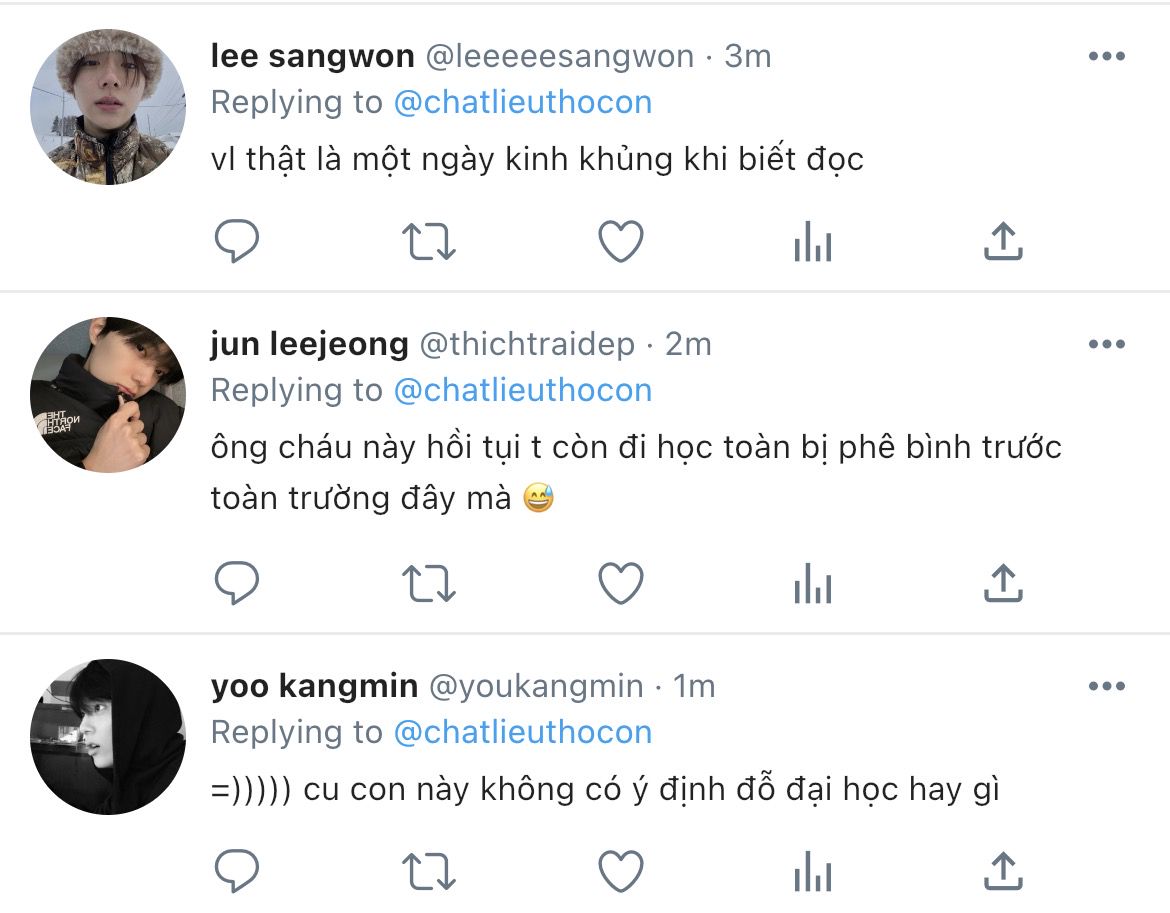Screen dimensions: 1170x913
Task: Like lee sangwon's tweet
Action: click(620, 241)
